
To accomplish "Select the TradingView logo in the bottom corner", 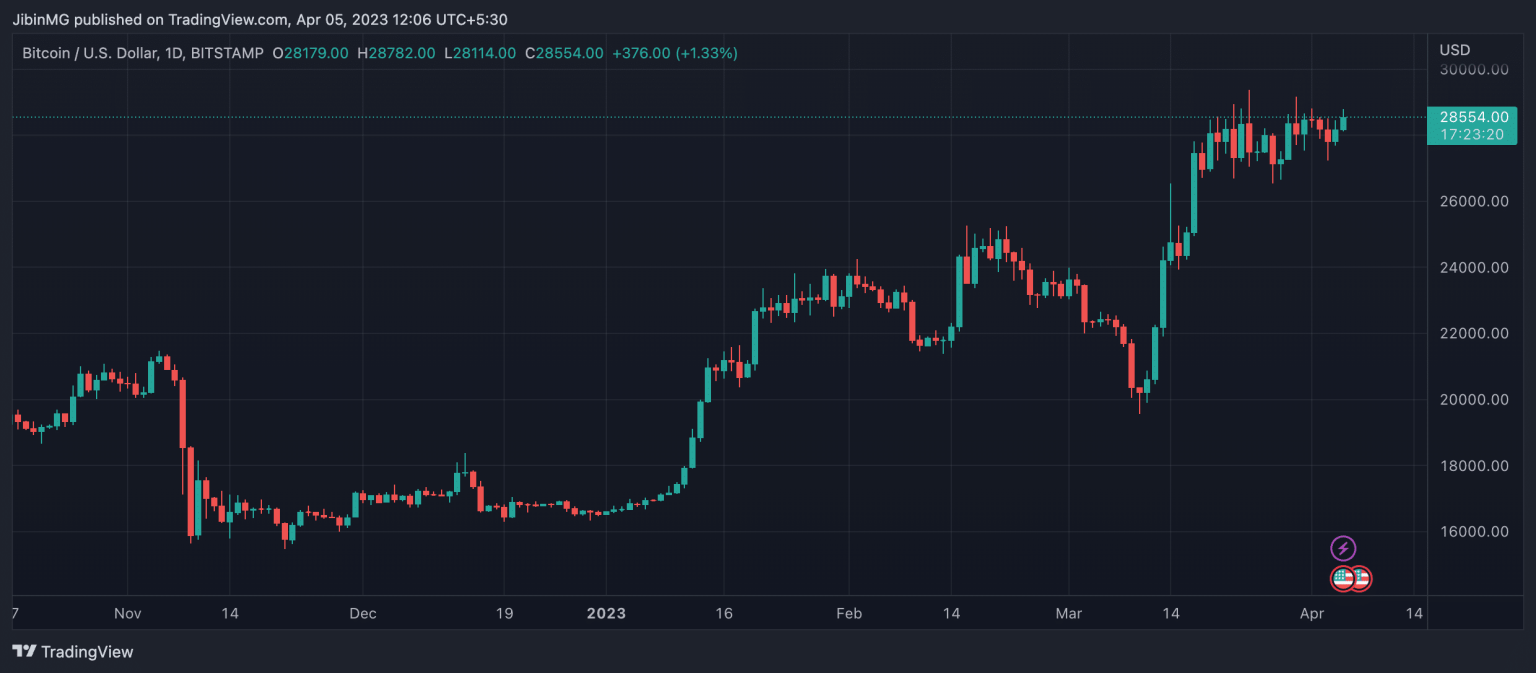I will 70,651.
